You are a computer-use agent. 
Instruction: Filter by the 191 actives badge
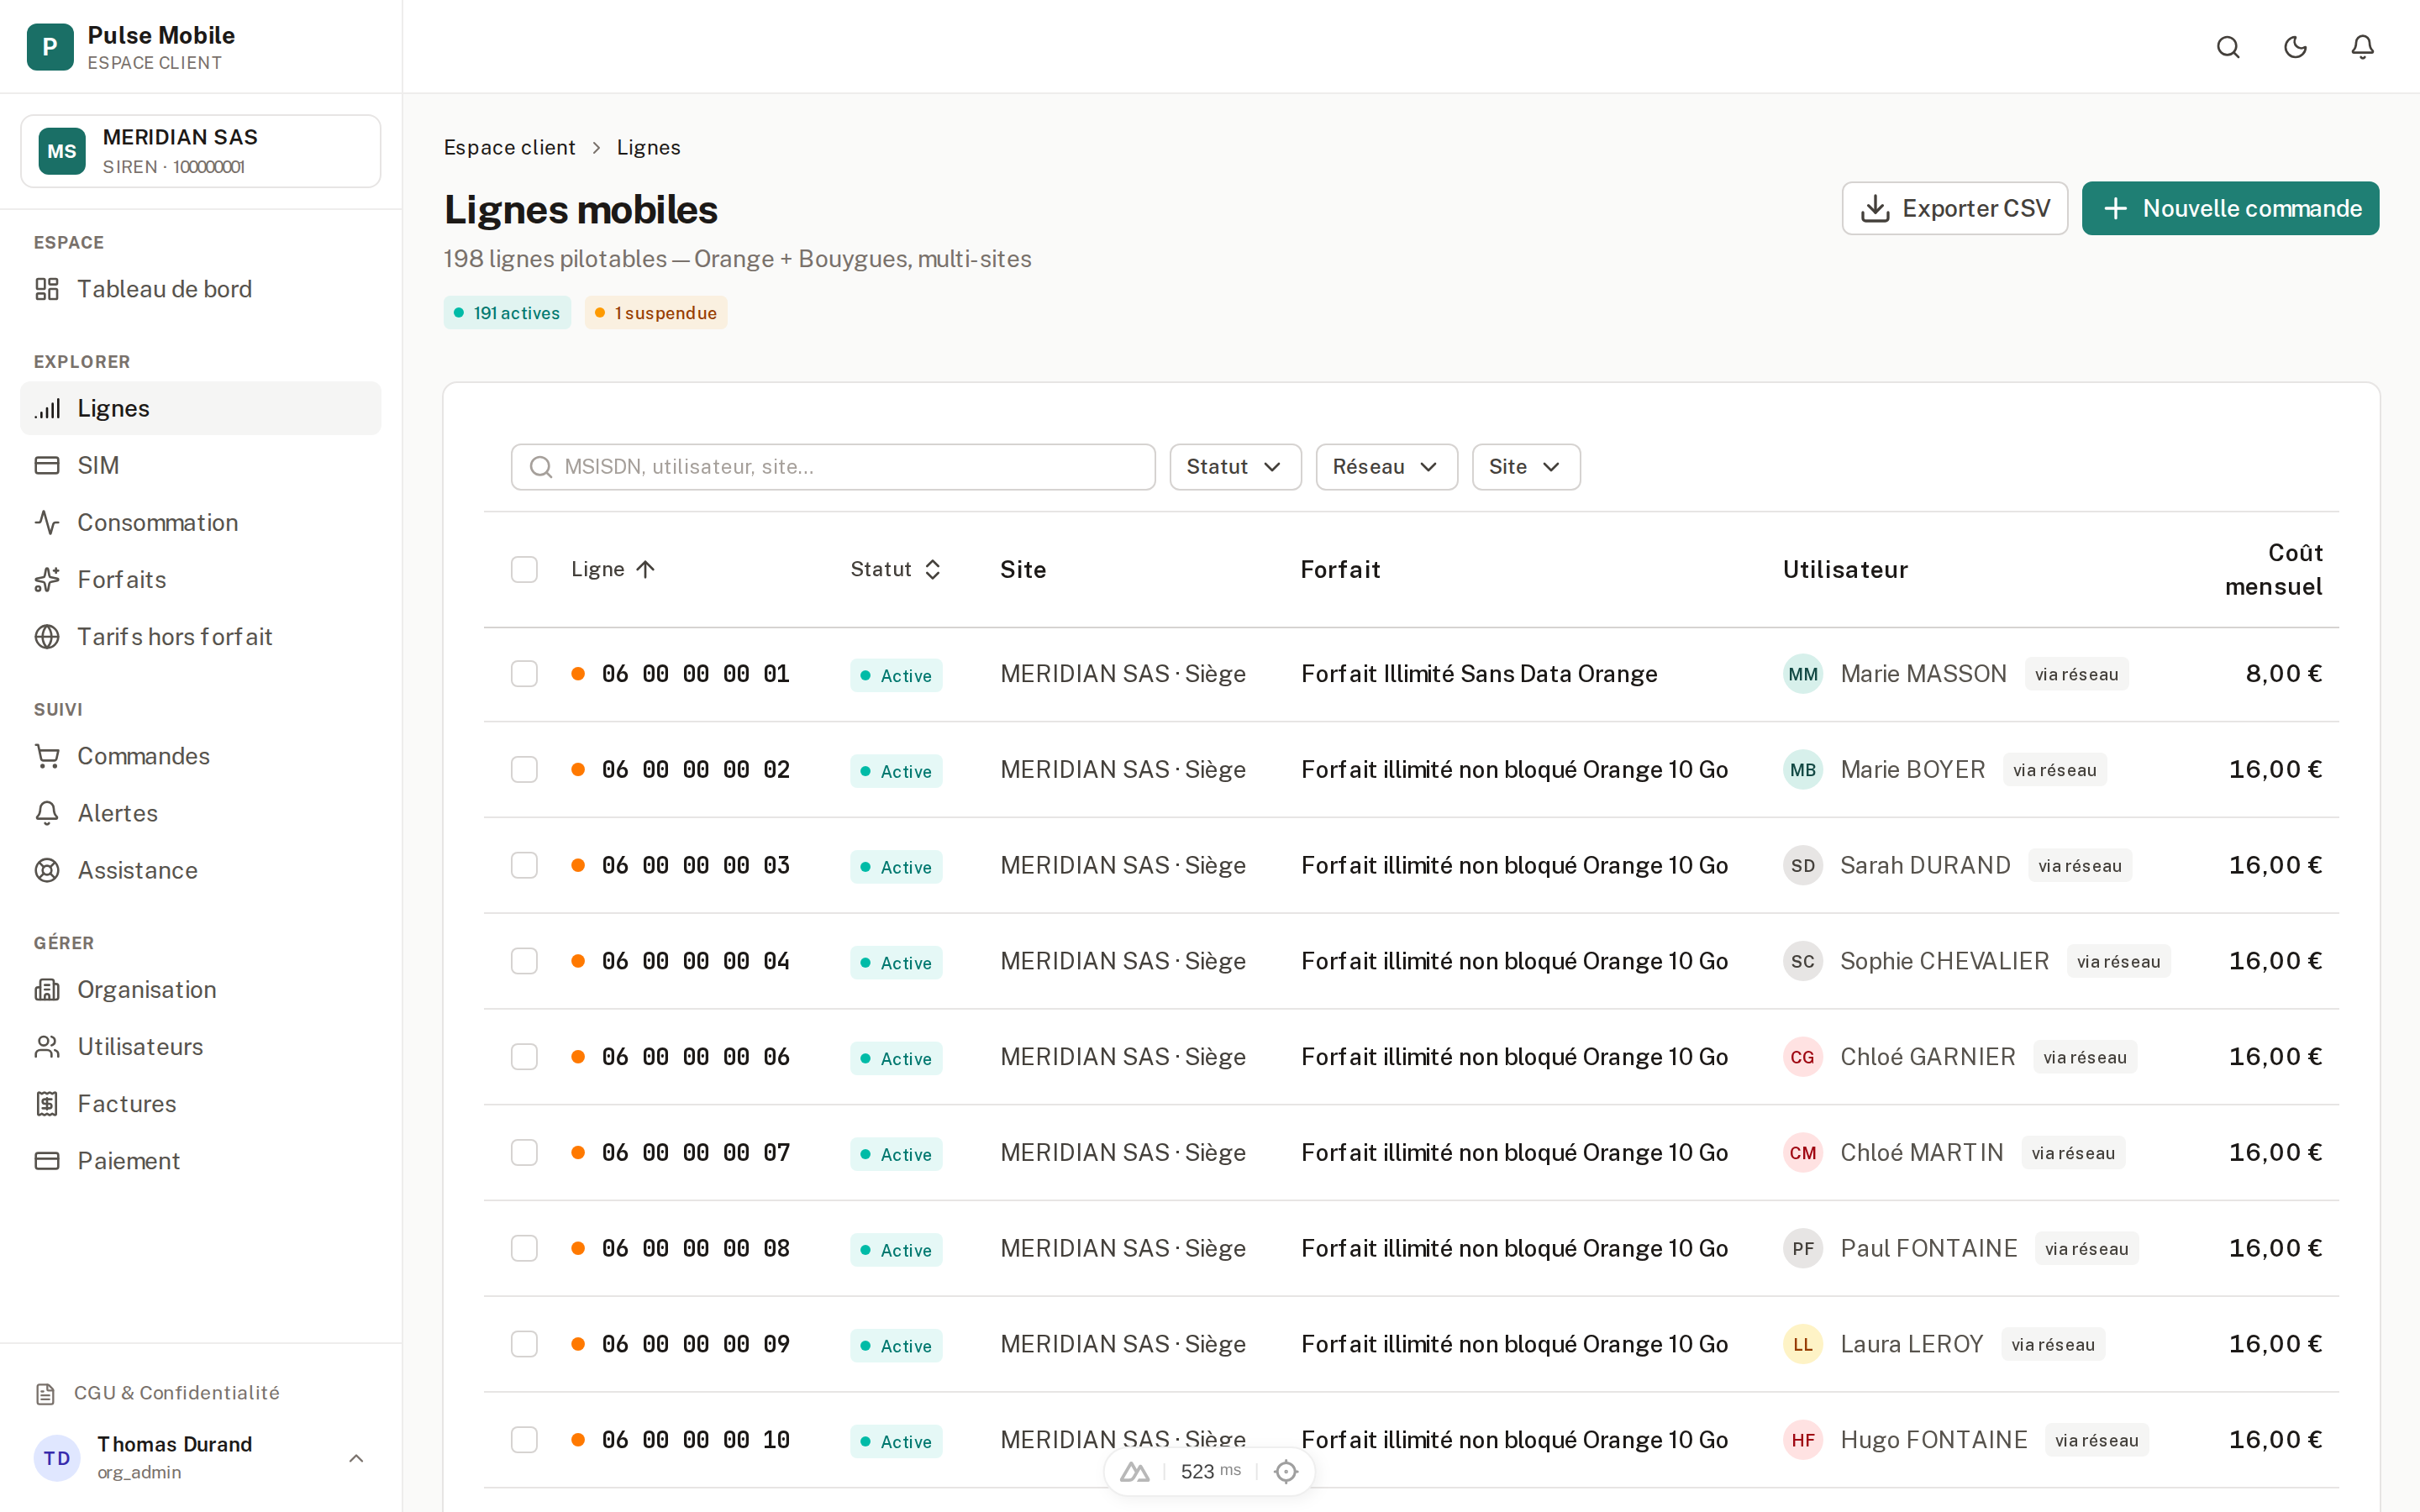507,313
